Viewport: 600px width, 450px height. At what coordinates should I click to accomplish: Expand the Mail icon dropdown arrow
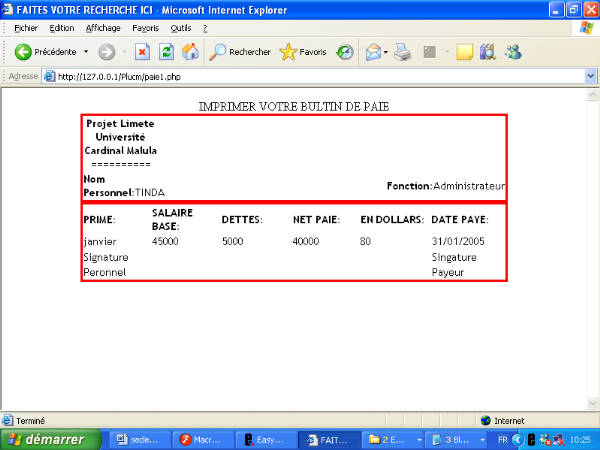click(x=386, y=52)
